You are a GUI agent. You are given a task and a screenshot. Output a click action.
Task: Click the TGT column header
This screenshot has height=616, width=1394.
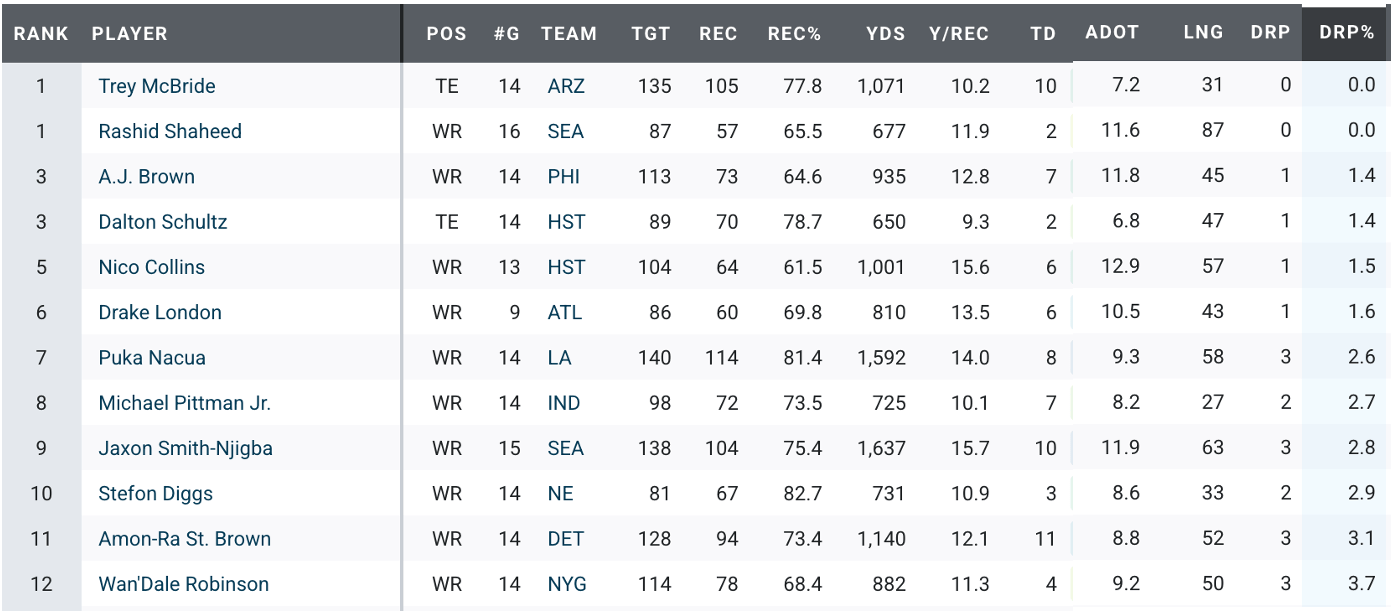point(651,33)
